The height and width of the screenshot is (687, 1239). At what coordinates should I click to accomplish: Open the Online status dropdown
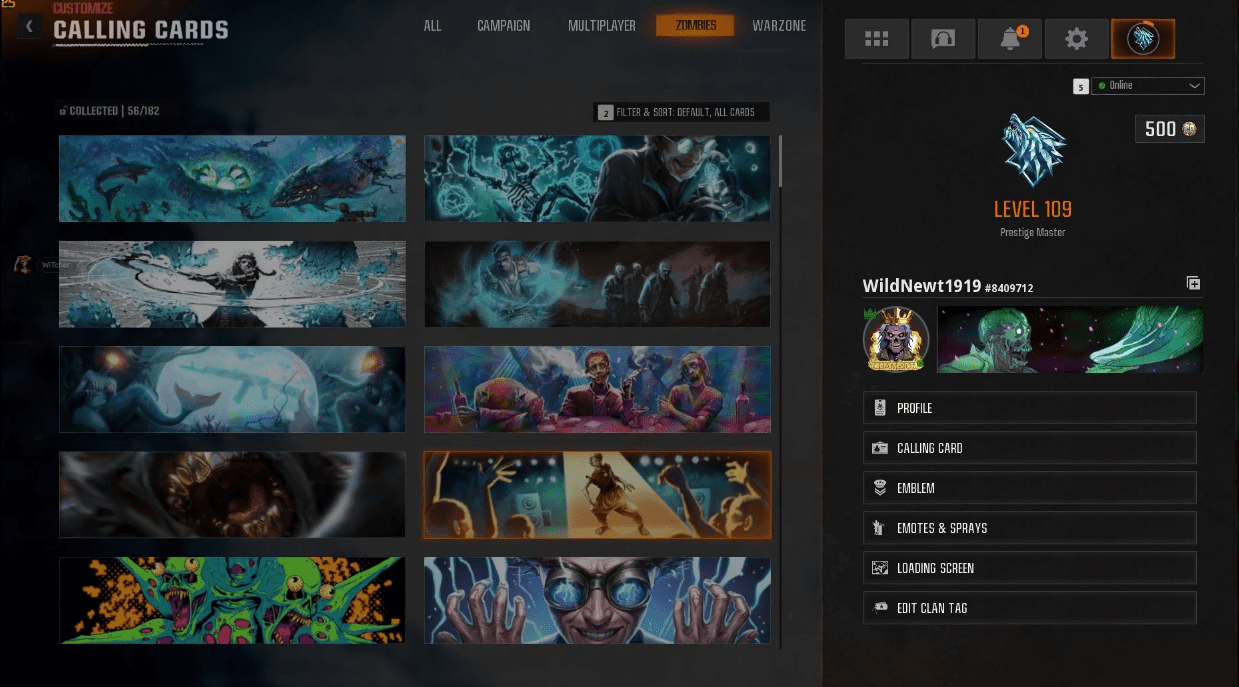coord(1148,86)
